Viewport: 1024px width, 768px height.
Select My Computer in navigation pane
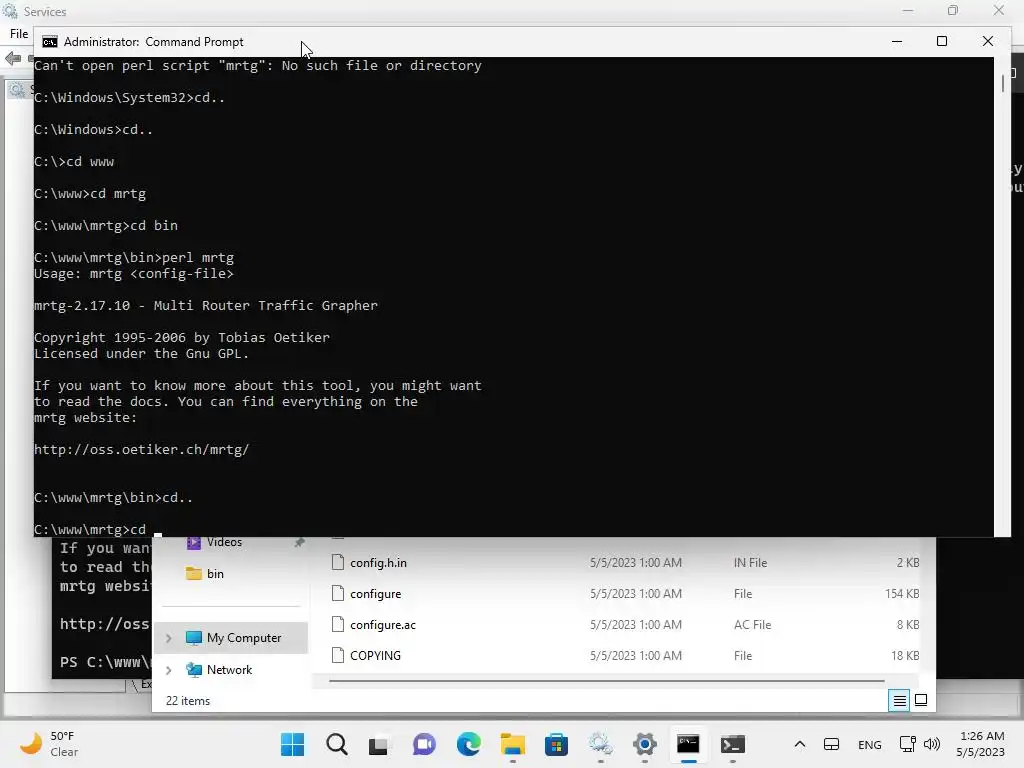231,638
